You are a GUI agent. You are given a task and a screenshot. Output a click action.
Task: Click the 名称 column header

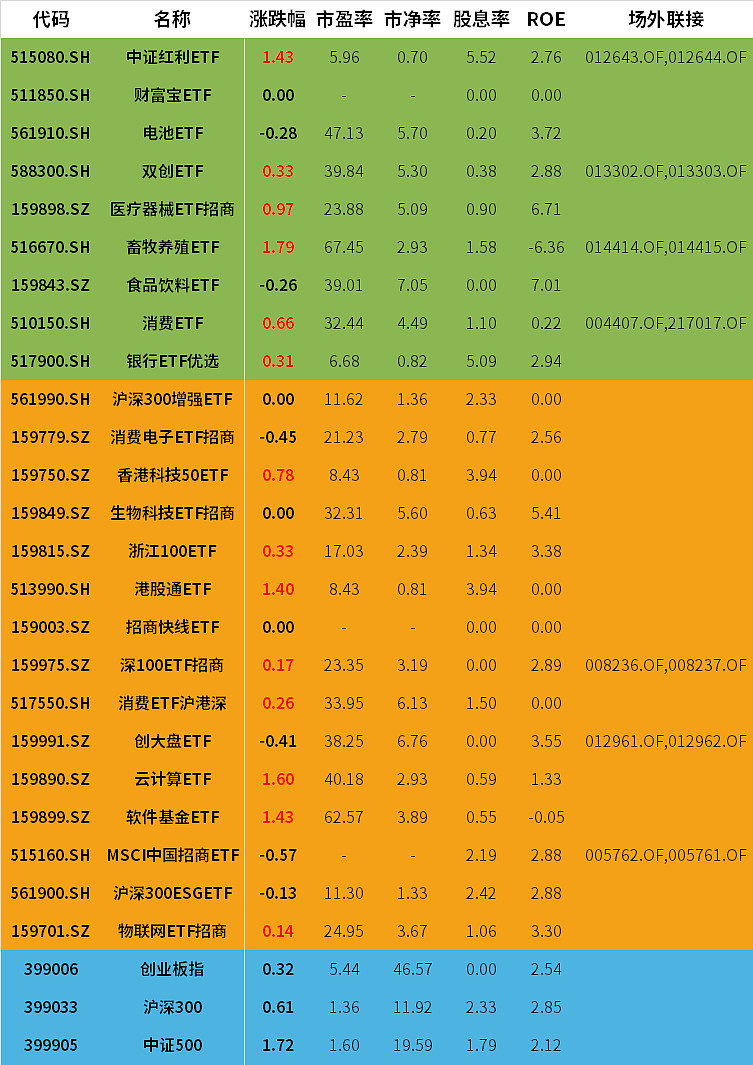tap(172, 19)
